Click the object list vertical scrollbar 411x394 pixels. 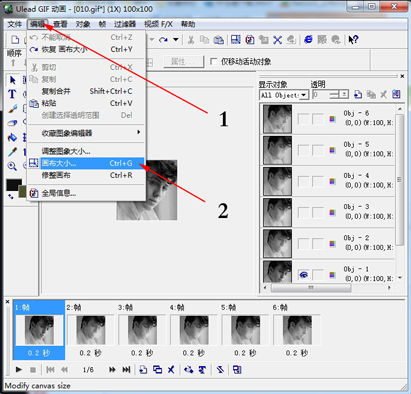pyautogui.click(x=400, y=180)
